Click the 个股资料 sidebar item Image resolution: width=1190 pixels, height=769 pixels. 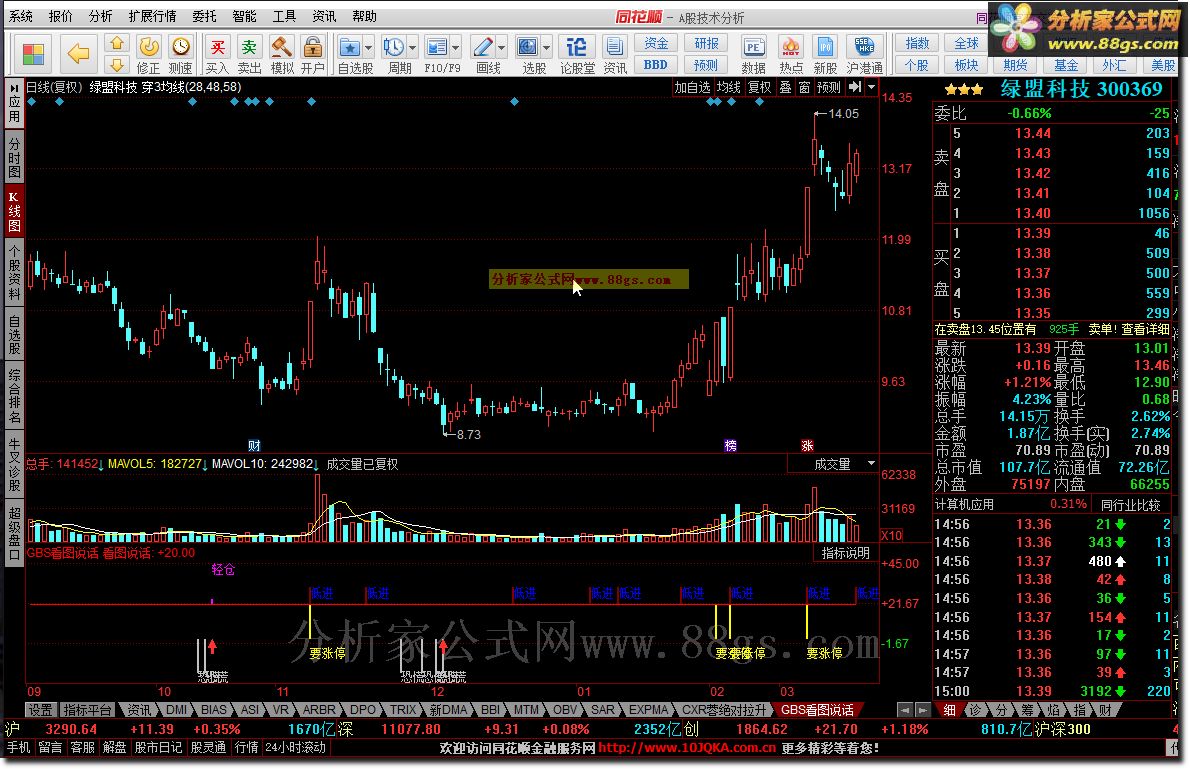pos(14,271)
